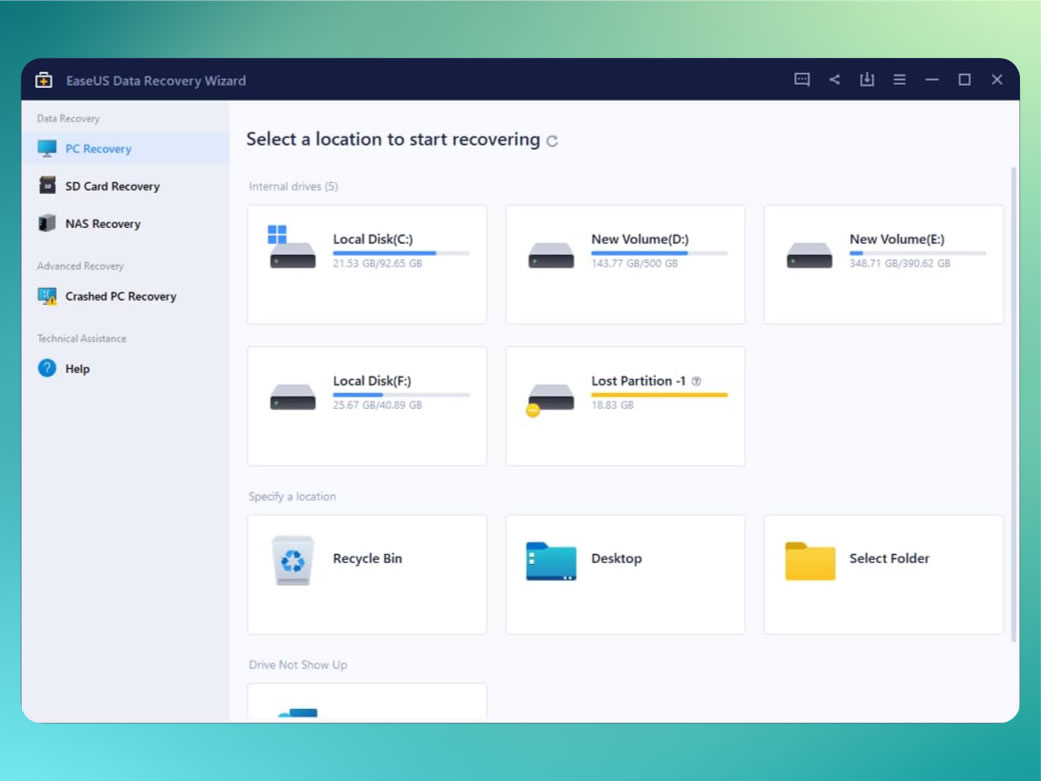Image resolution: width=1041 pixels, height=781 pixels.
Task: Click the blue Desktop folder icon
Action: [x=551, y=561]
